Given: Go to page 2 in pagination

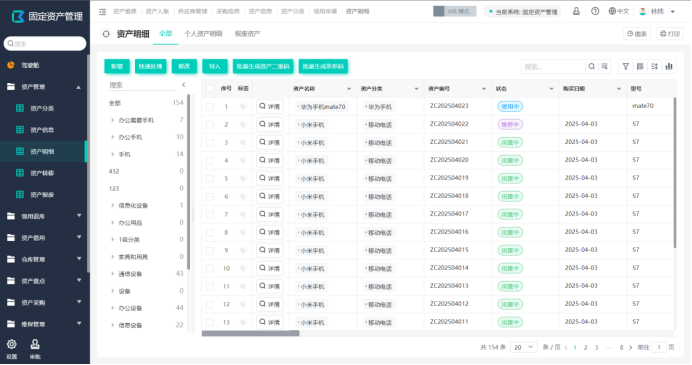Looking at the screenshot, I should 586,347.
